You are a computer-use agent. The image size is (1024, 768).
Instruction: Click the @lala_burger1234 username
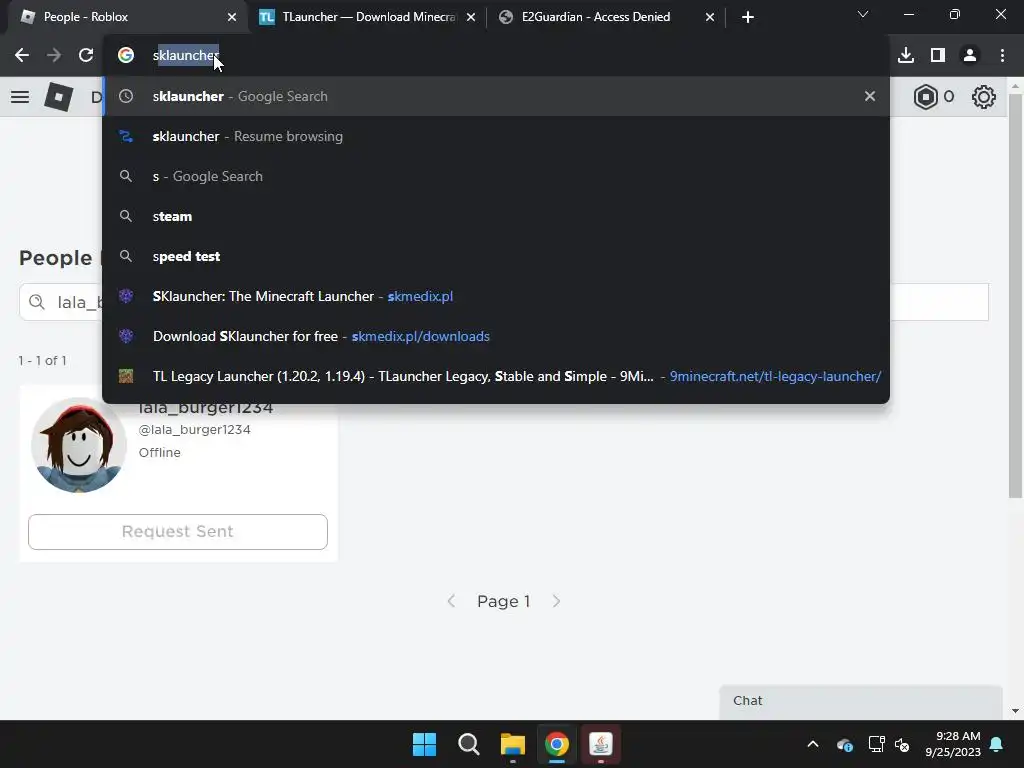tap(195, 430)
